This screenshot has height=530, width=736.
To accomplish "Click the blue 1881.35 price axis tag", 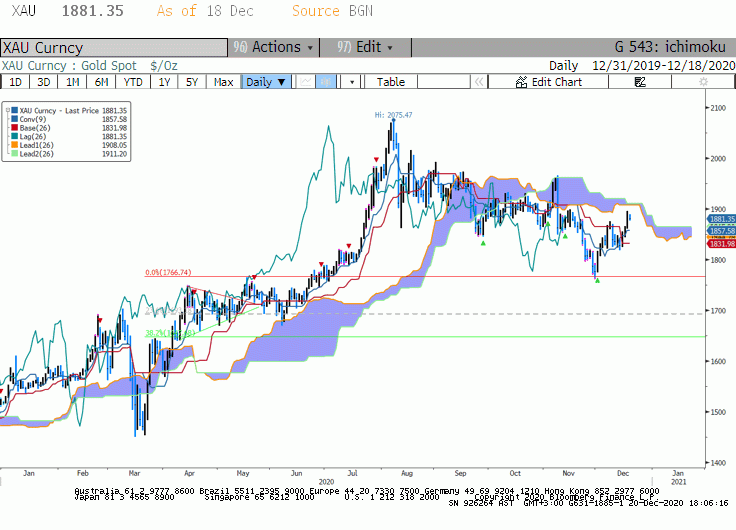I will coord(721,219).
